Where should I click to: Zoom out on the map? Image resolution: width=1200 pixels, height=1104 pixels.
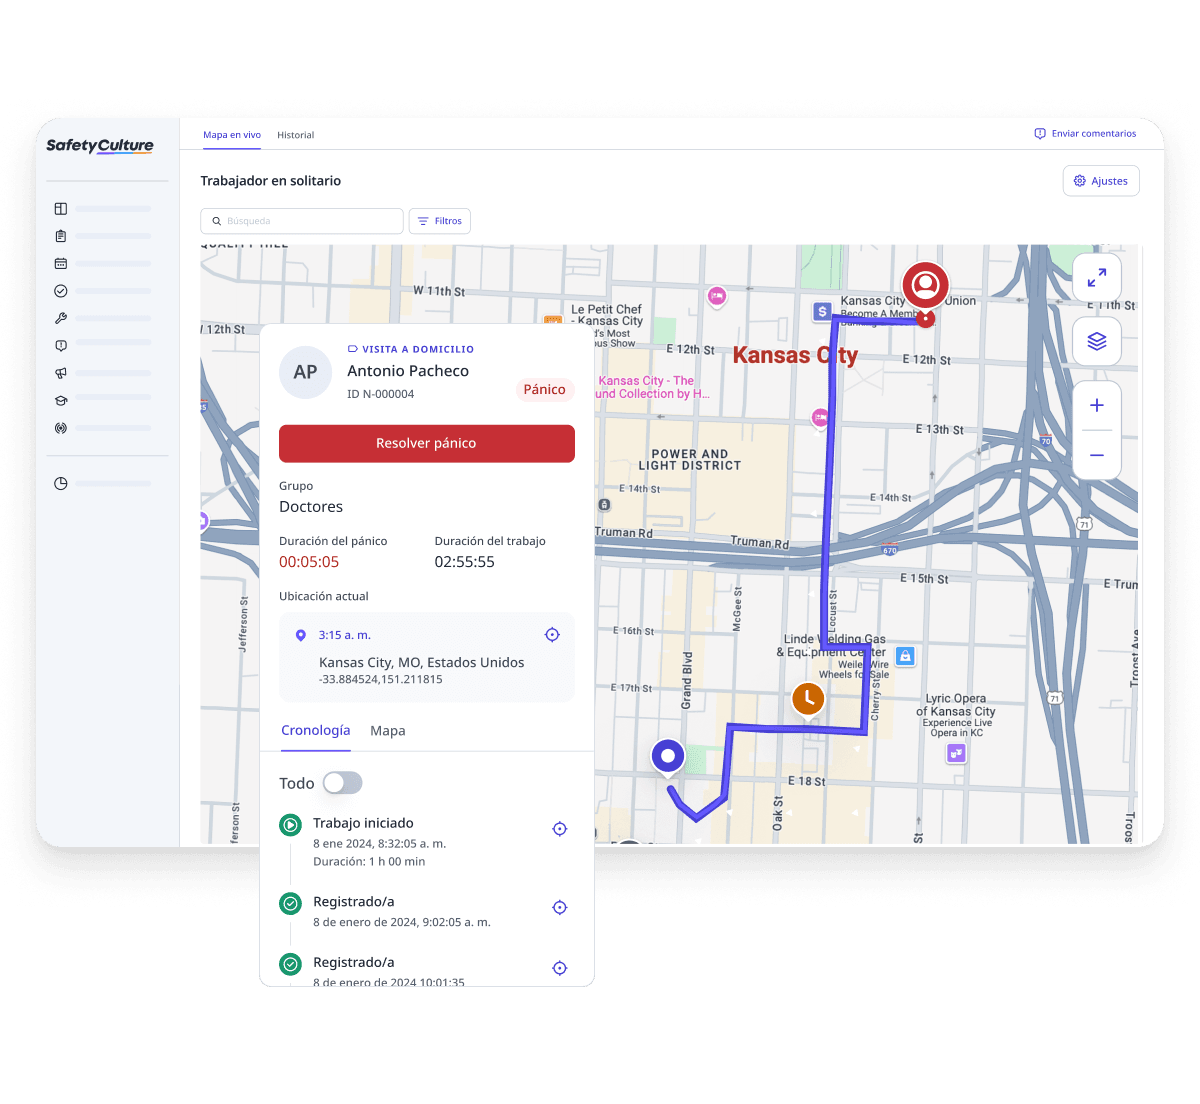click(1096, 455)
